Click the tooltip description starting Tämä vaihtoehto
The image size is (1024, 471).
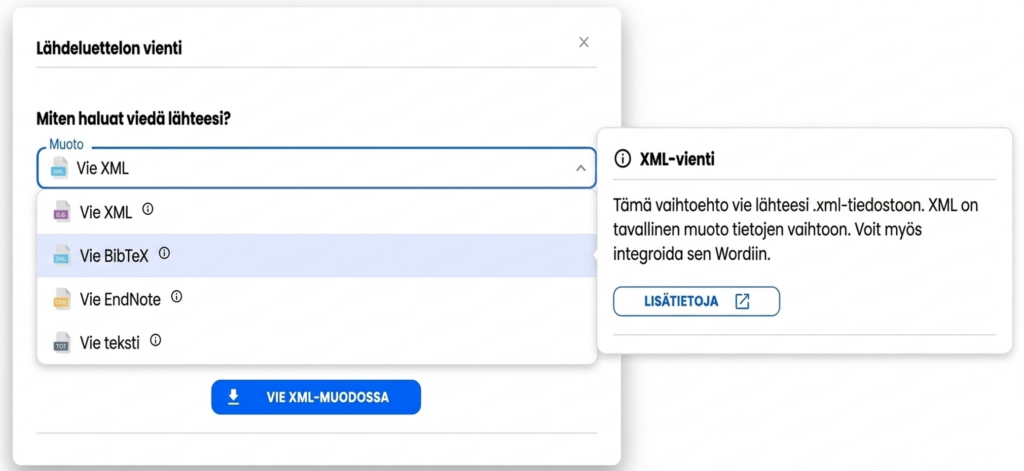[795, 230]
